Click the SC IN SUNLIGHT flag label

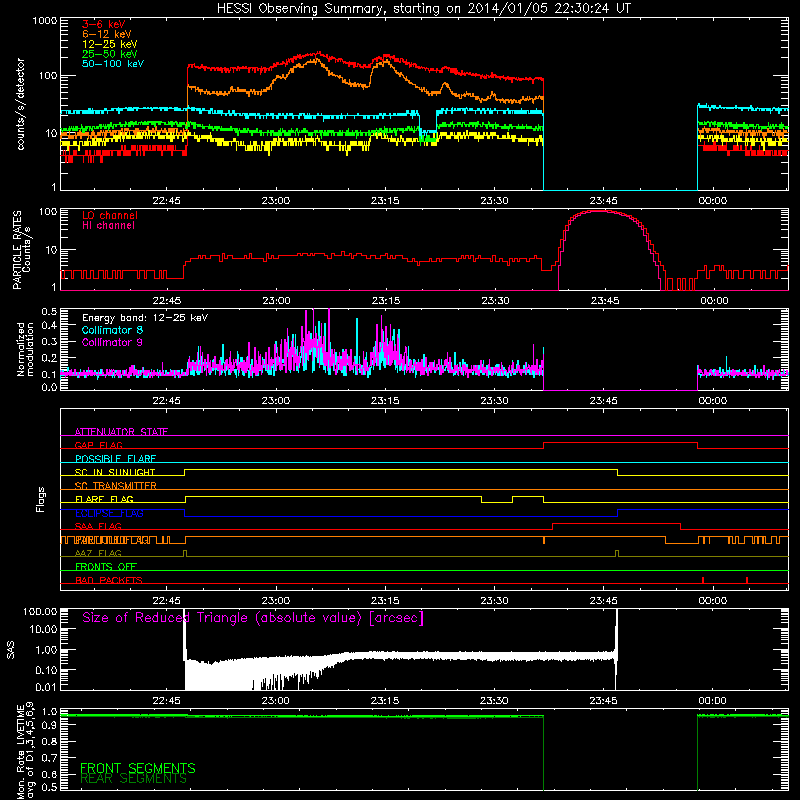[115, 472]
